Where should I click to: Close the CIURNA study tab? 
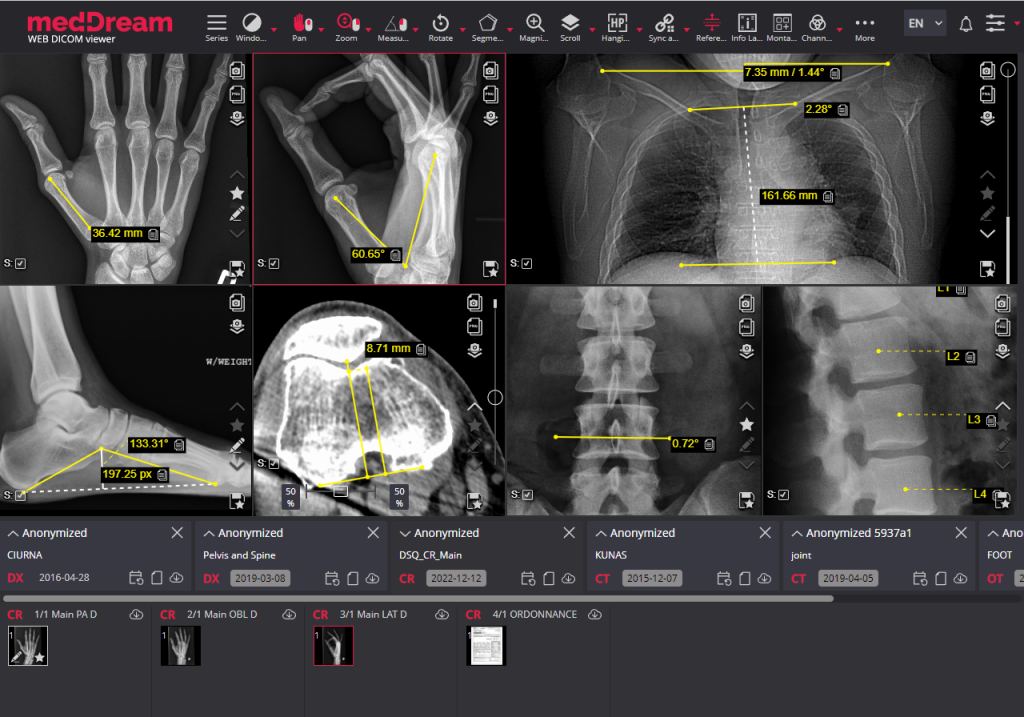pos(177,533)
